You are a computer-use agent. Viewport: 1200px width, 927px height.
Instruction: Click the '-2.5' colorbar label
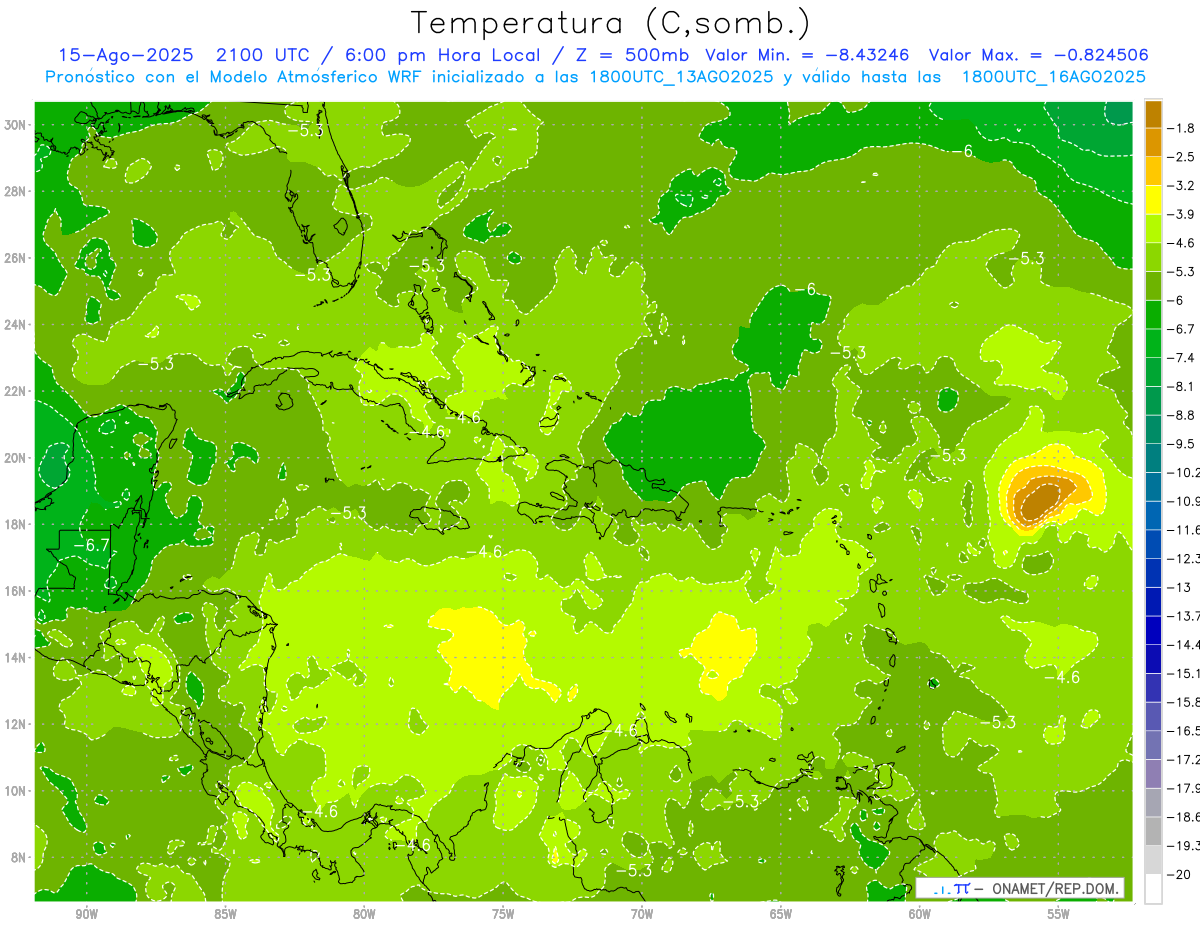click(x=1181, y=157)
